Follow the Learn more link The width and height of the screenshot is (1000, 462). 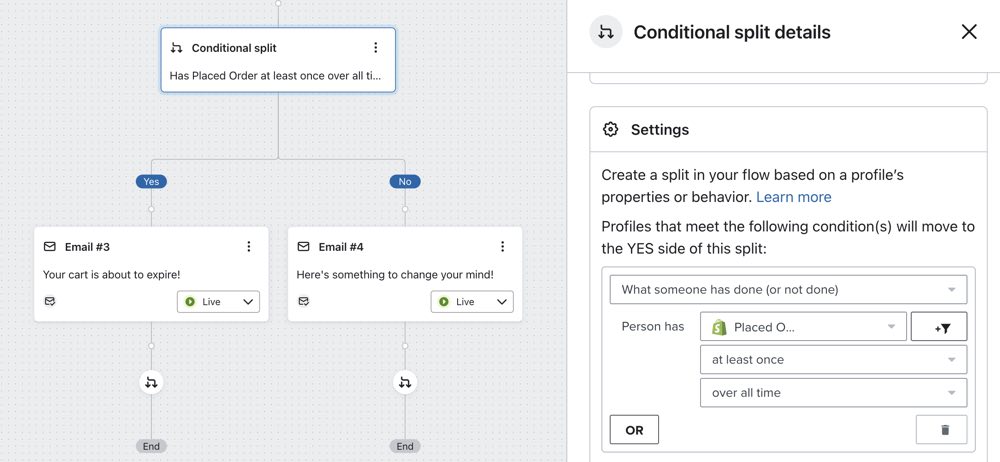(793, 197)
